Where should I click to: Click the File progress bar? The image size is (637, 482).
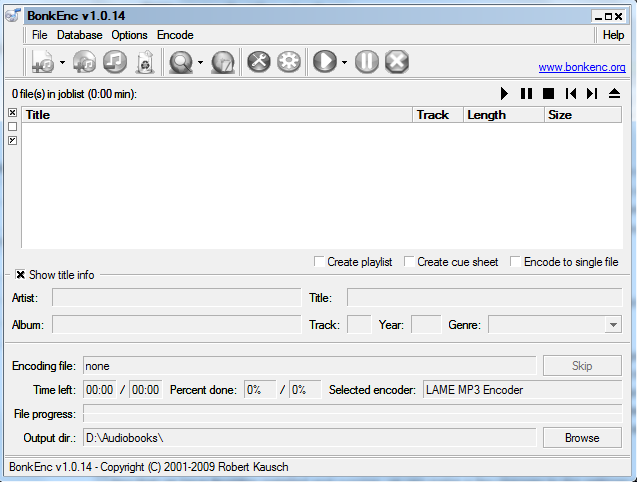[353, 414]
